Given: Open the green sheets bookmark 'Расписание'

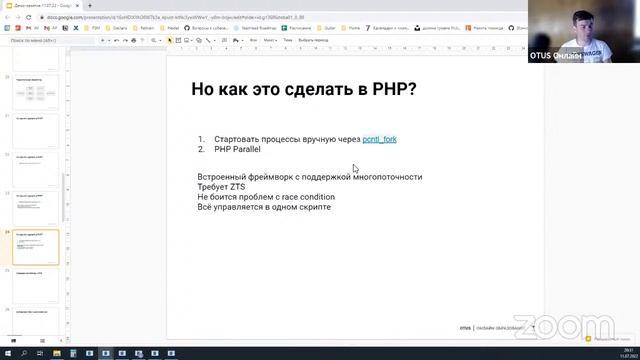Looking at the screenshot, I should click(296, 28).
